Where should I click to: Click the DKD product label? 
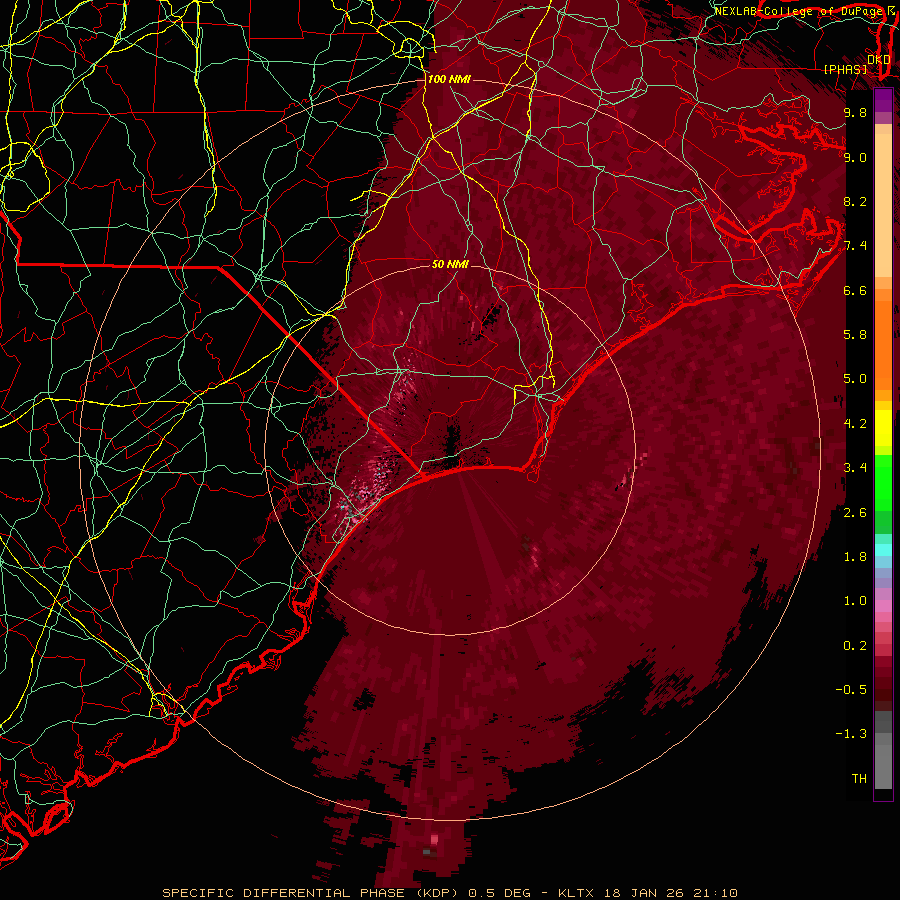pyautogui.click(x=879, y=59)
